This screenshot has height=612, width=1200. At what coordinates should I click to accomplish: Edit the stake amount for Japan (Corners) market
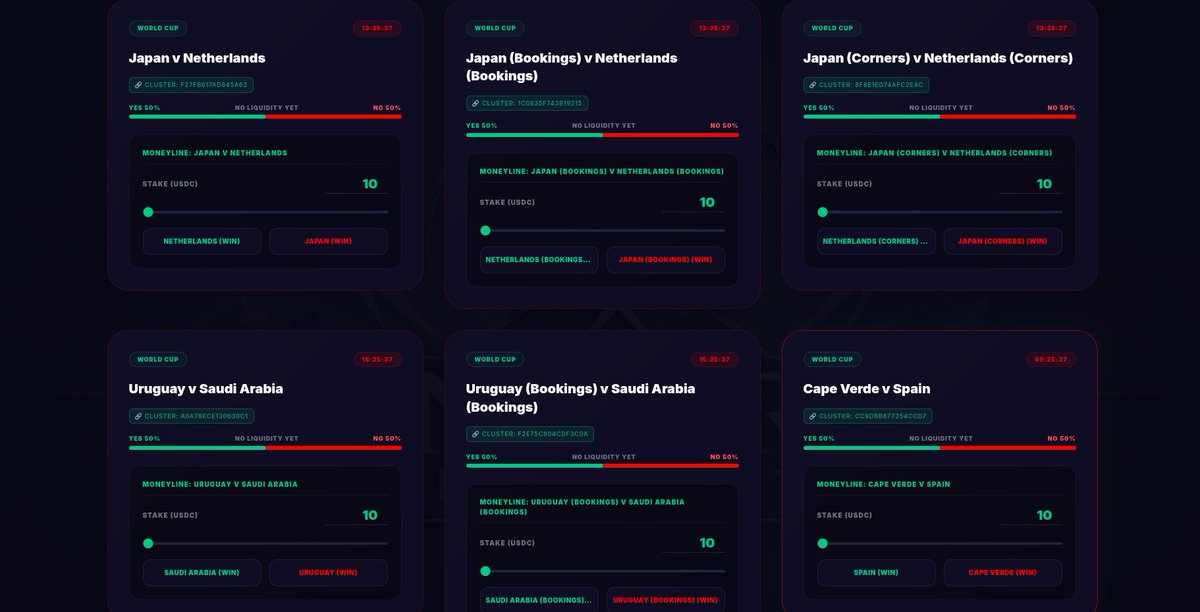[1030, 184]
